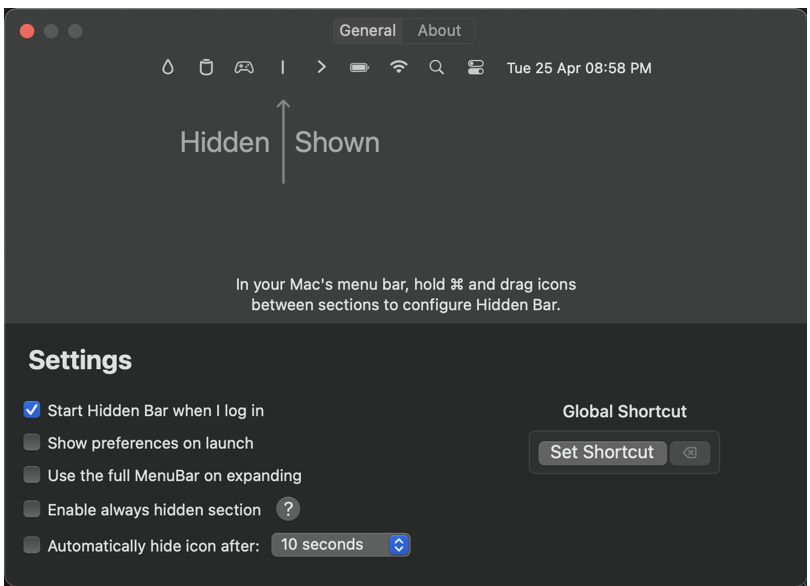
Task: Click the magnifying glass search icon
Action: tap(437, 67)
